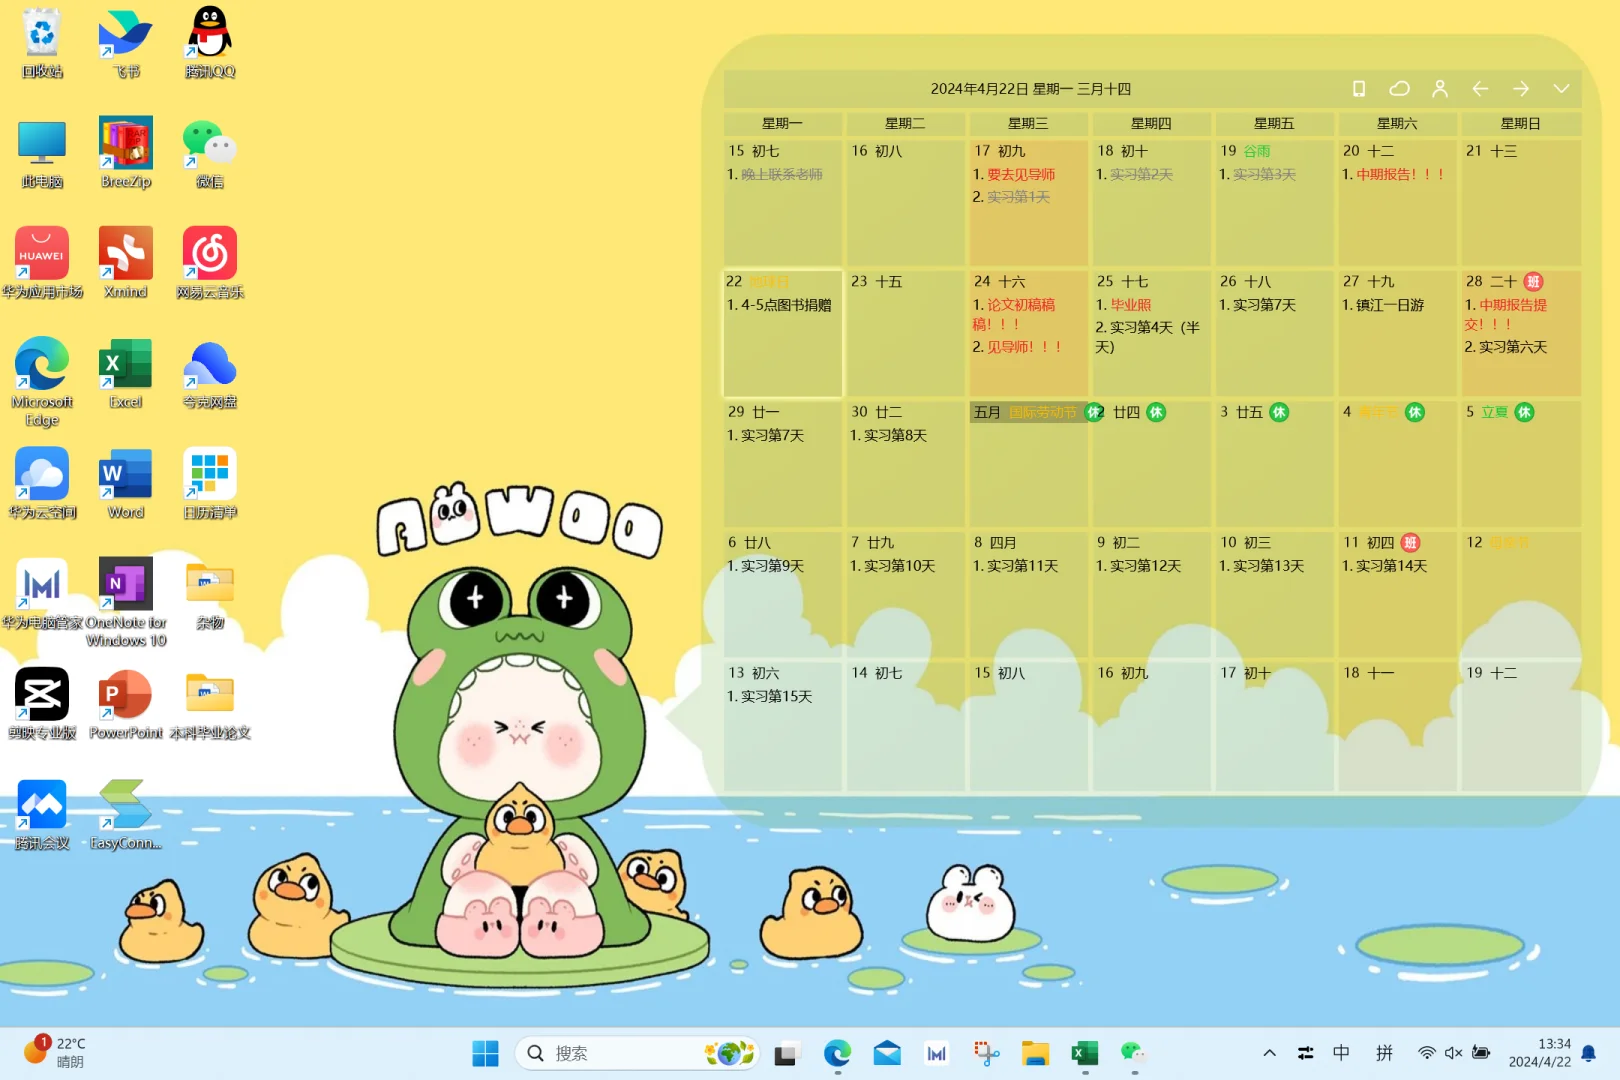Screen dimensions: 1620x1080
Task: Open 腾讯会议 from the desktop
Action: coord(41,805)
